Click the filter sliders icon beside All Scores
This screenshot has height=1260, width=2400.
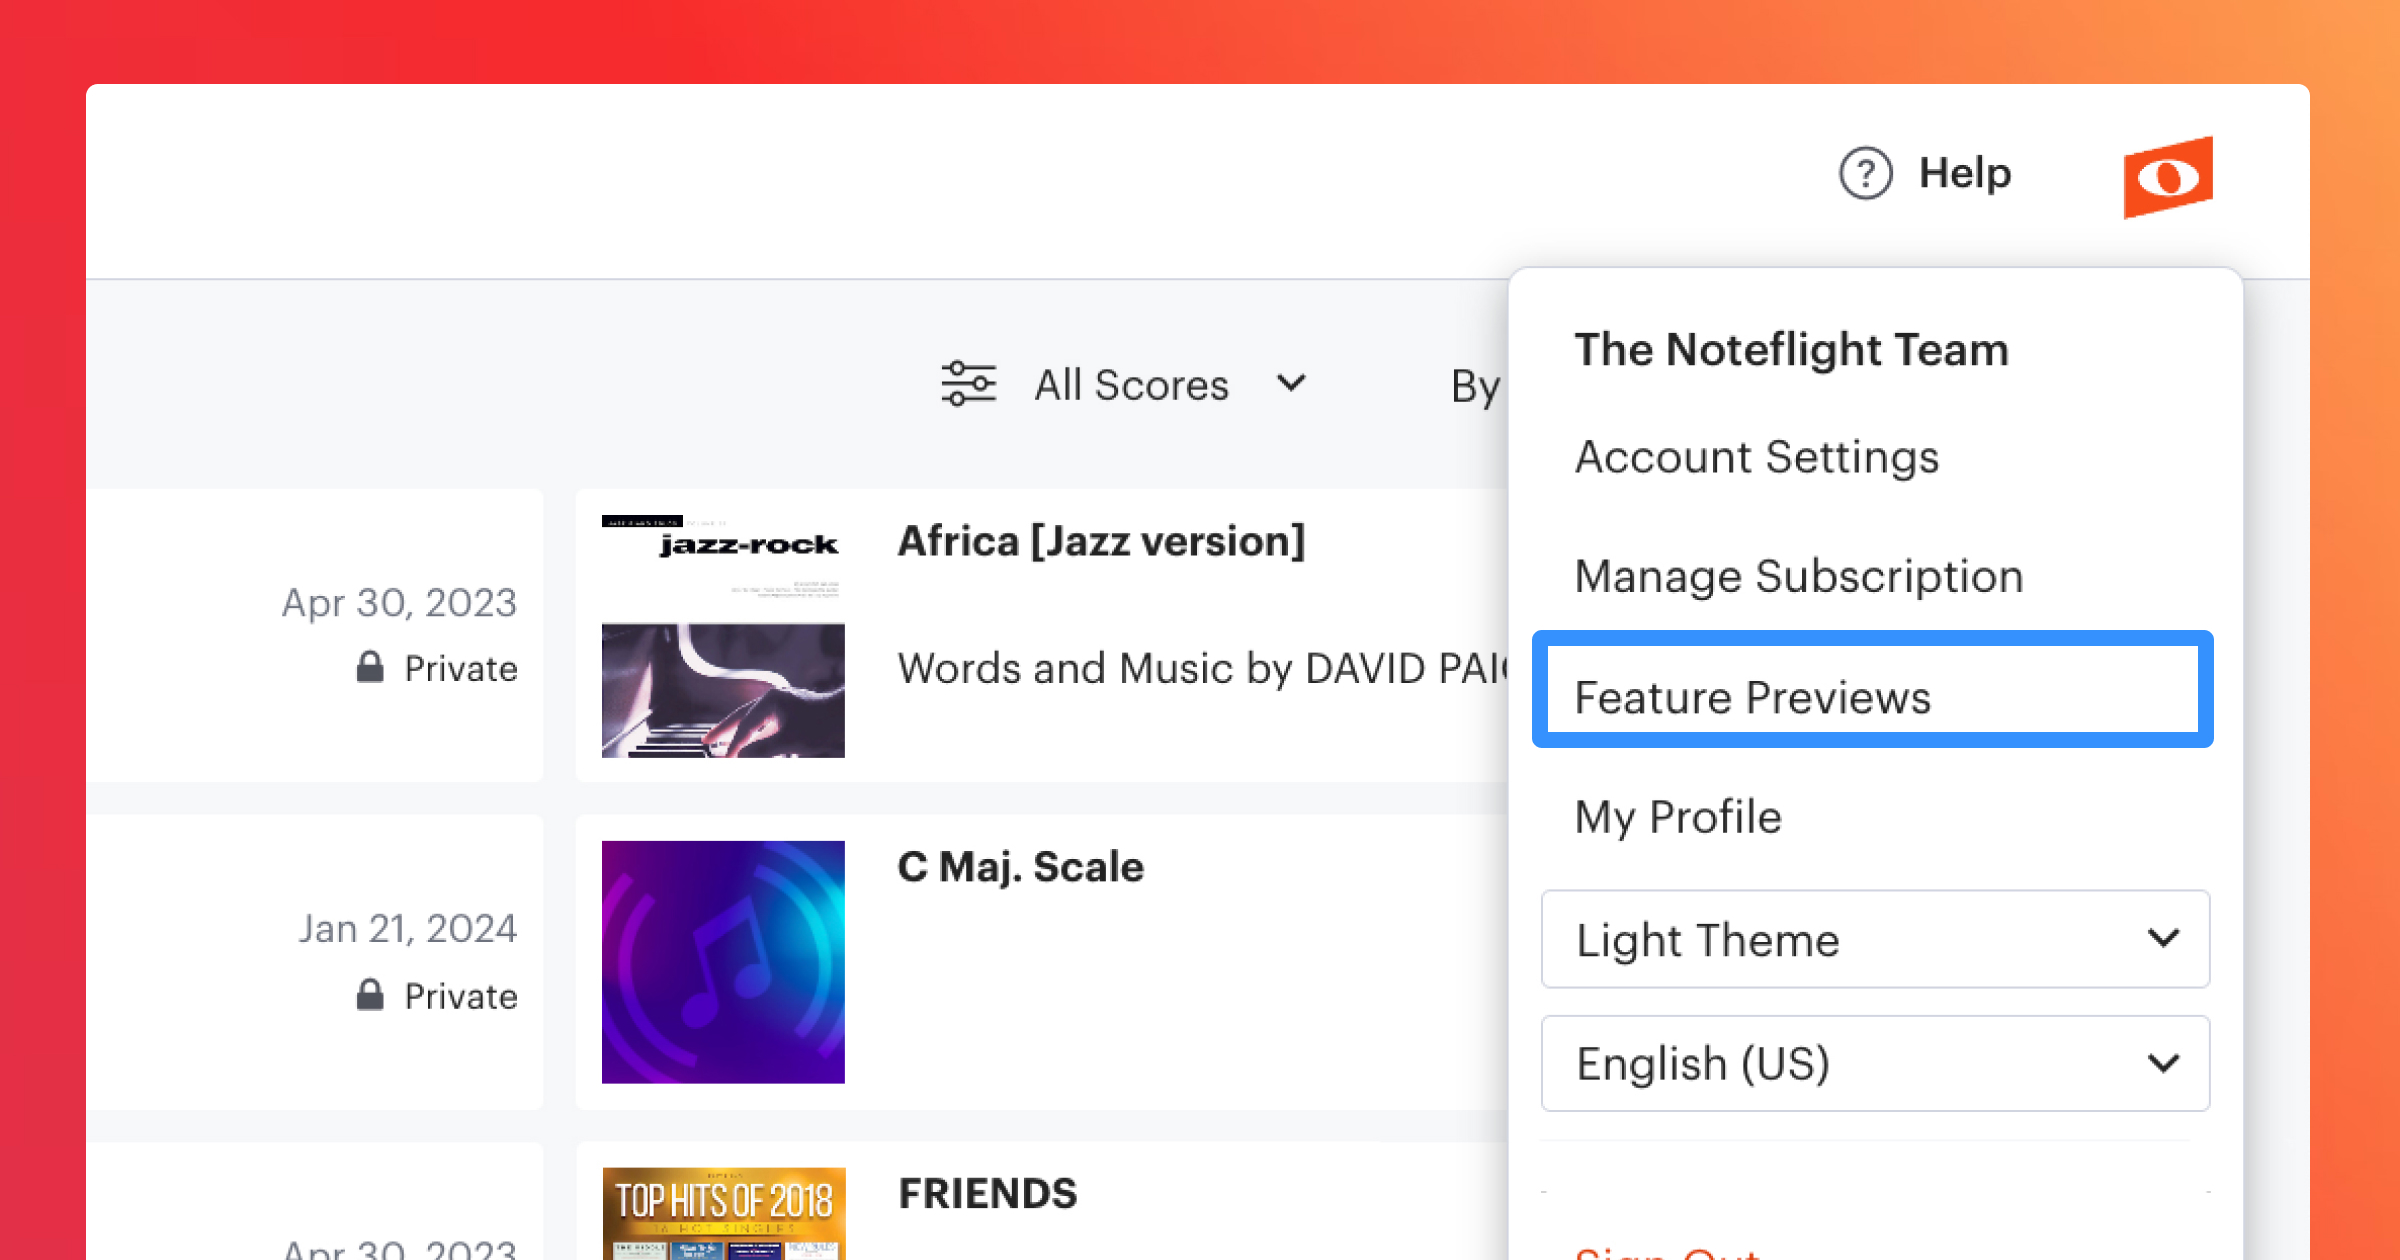(968, 383)
